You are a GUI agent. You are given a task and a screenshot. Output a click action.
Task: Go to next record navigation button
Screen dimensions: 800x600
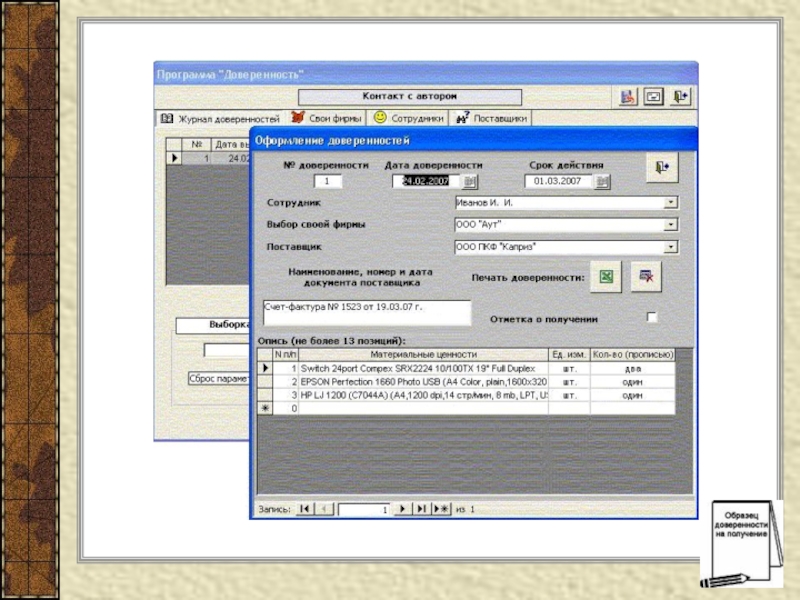pos(403,509)
